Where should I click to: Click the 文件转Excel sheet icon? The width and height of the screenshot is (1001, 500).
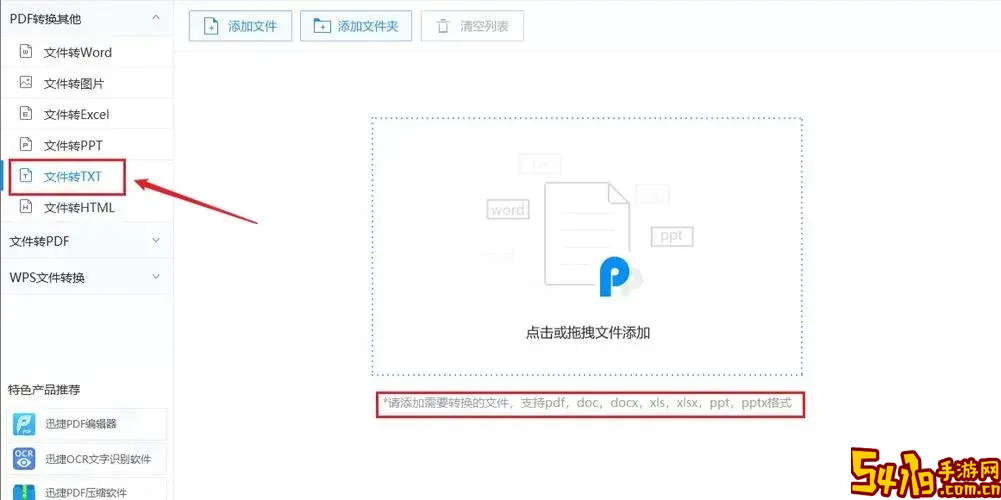click(26, 114)
